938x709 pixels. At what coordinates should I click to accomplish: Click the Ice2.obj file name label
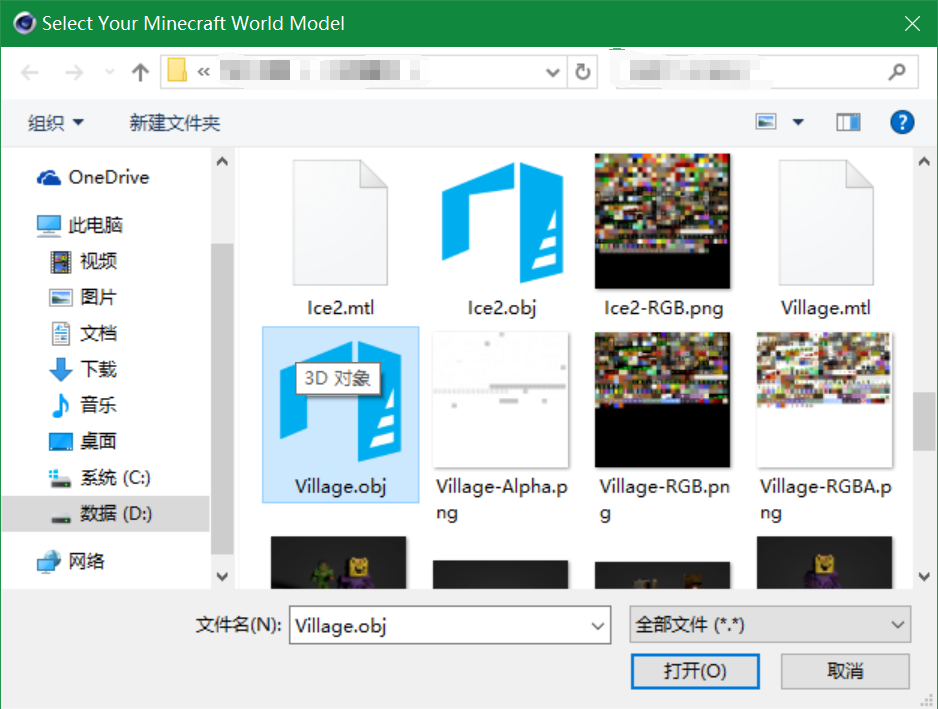502,308
